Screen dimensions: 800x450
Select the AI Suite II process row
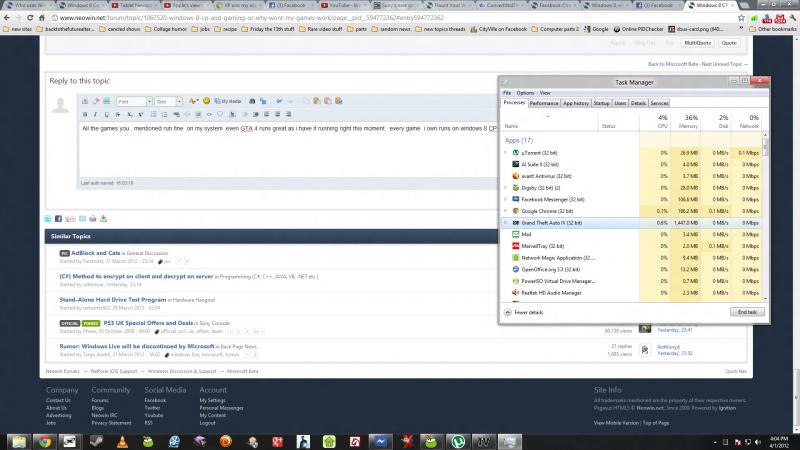[631, 164]
